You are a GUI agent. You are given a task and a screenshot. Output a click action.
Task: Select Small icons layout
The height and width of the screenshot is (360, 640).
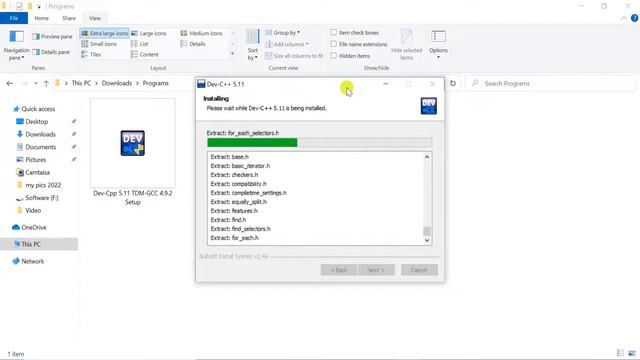(99, 44)
